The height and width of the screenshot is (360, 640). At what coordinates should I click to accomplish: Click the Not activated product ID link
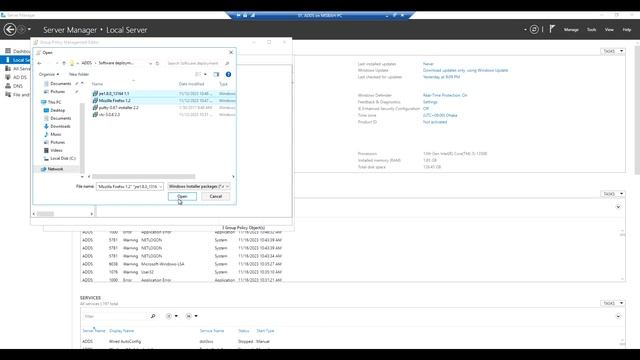[435, 122]
